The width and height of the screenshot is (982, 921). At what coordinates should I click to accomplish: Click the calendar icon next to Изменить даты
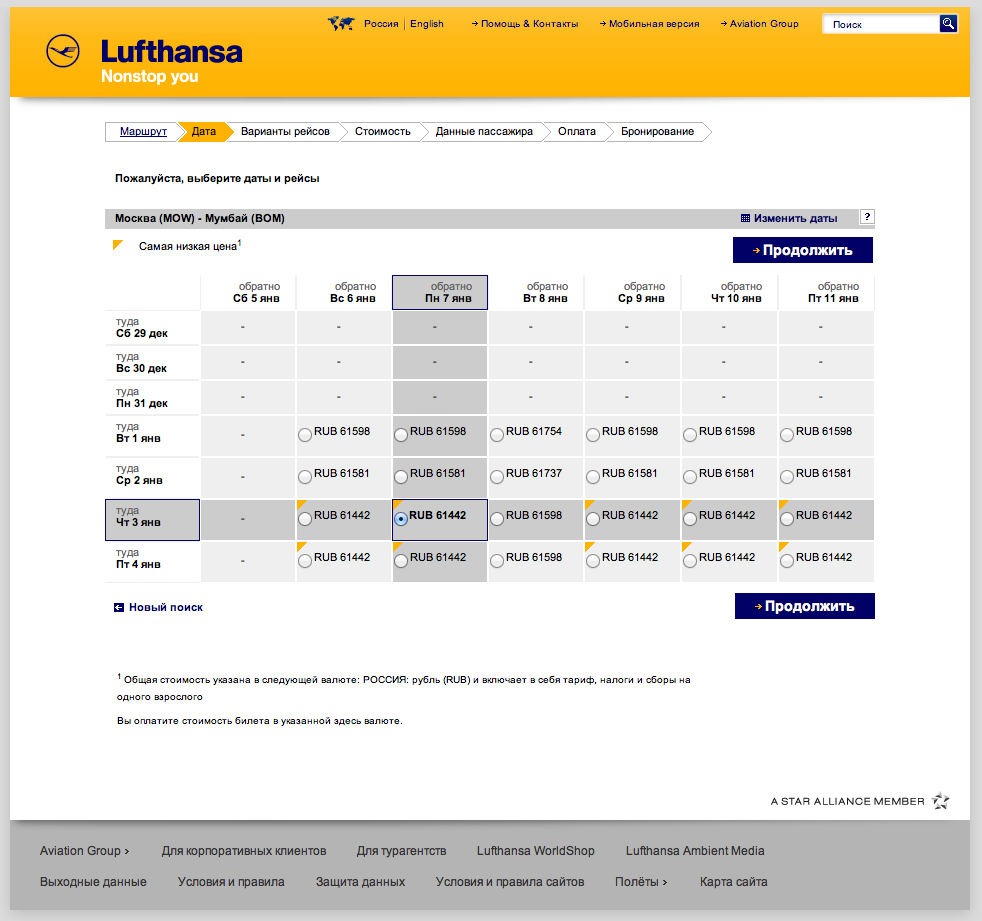click(x=745, y=219)
